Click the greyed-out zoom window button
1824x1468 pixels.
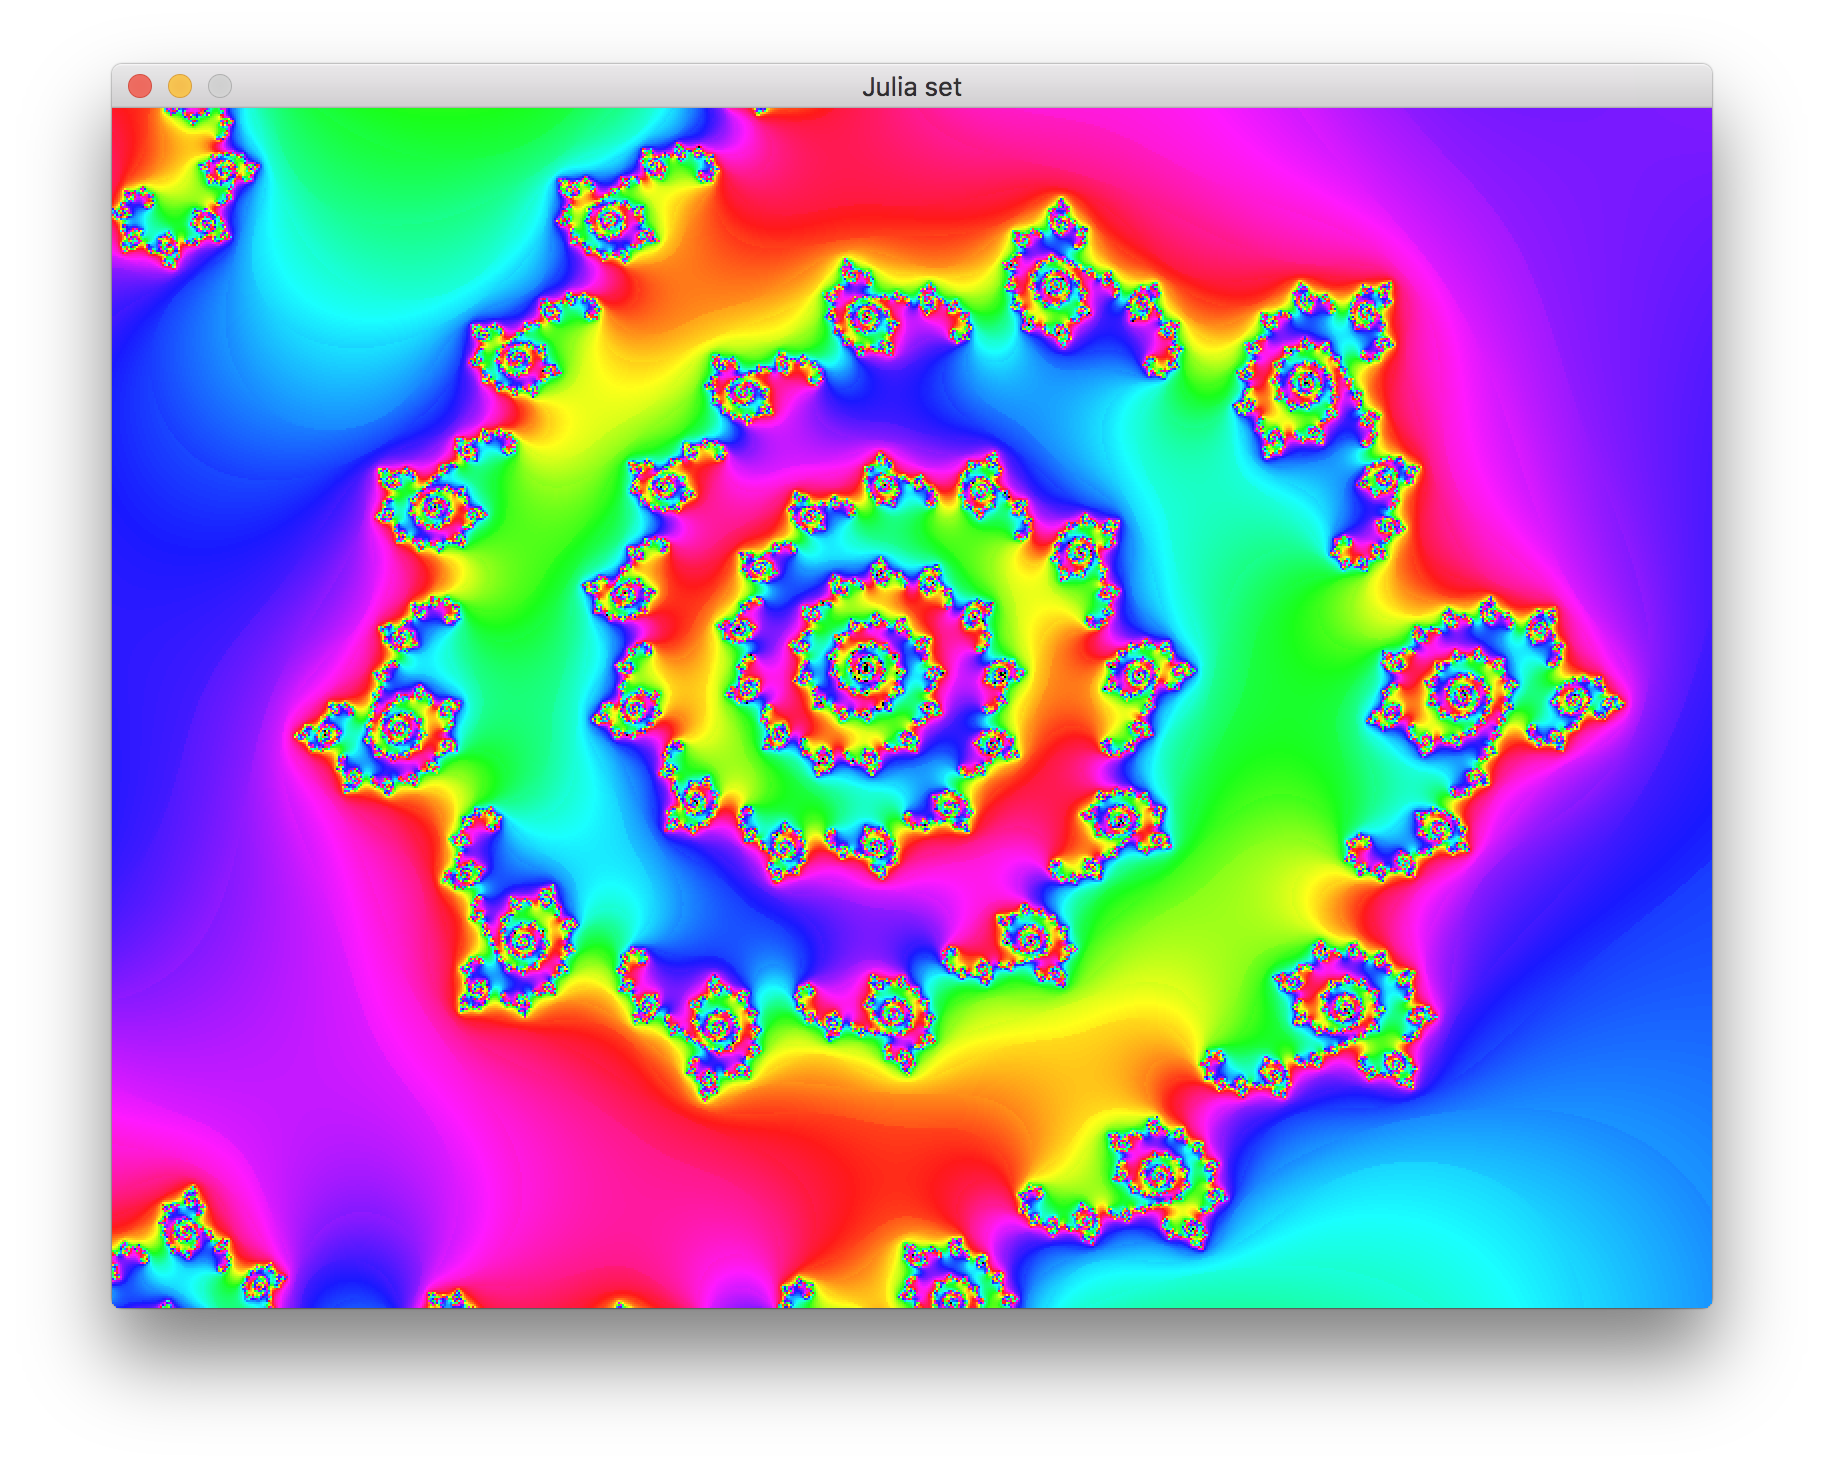pyautogui.click(x=220, y=87)
